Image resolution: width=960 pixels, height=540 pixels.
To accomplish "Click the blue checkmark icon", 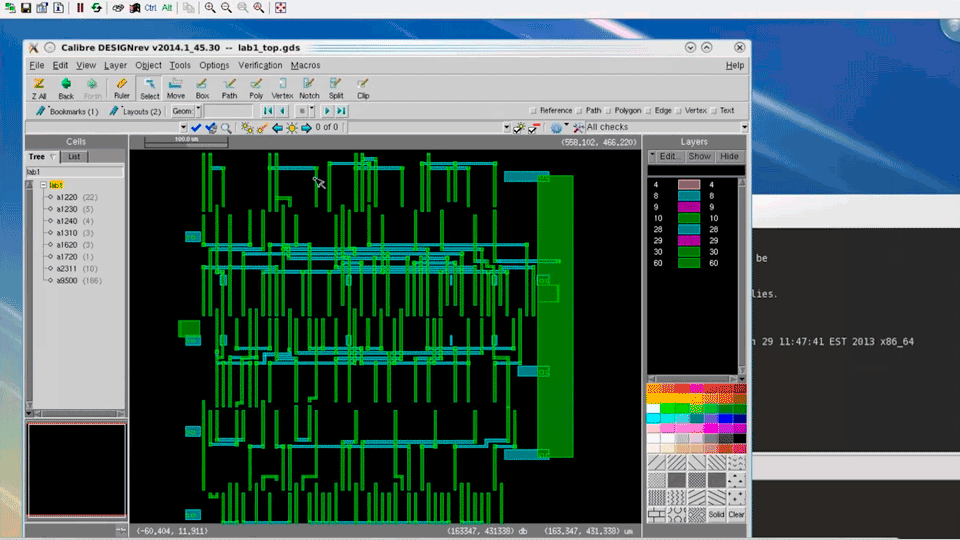I will pyautogui.click(x=196, y=127).
